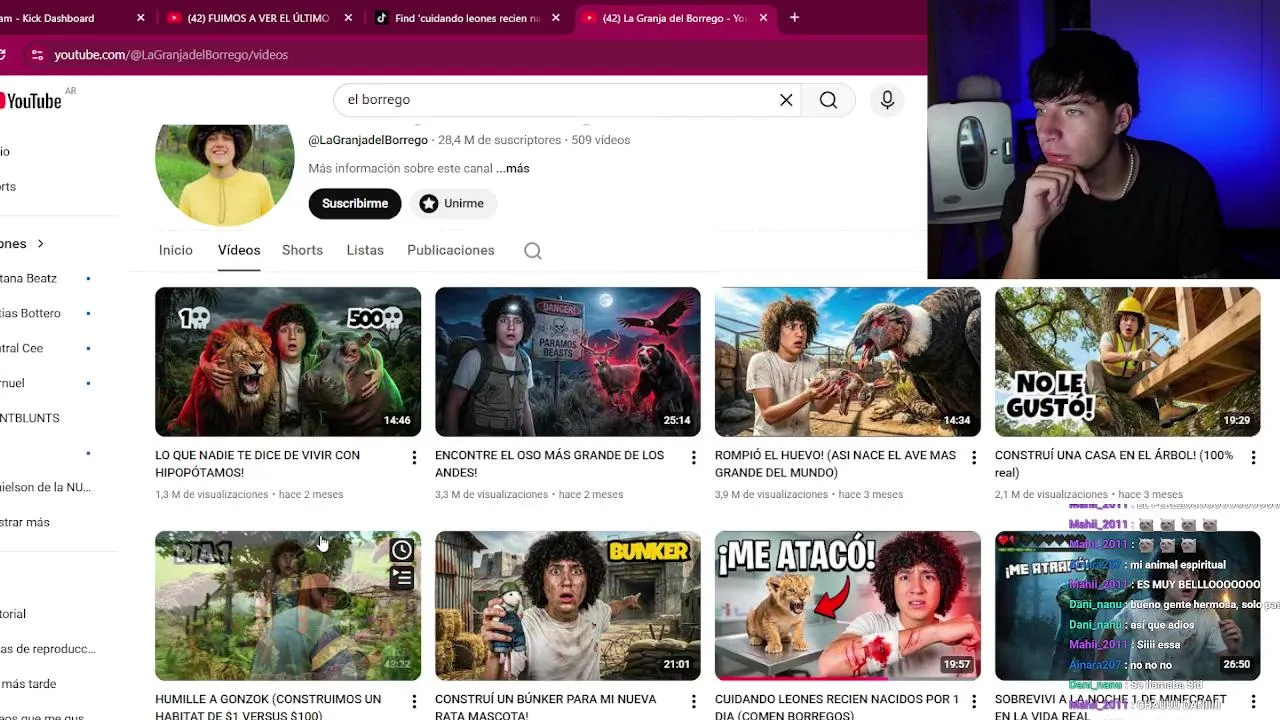The height and width of the screenshot is (720, 1280).
Task: Click the '28,4 M de suscriptores' text
Action: tap(499, 140)
